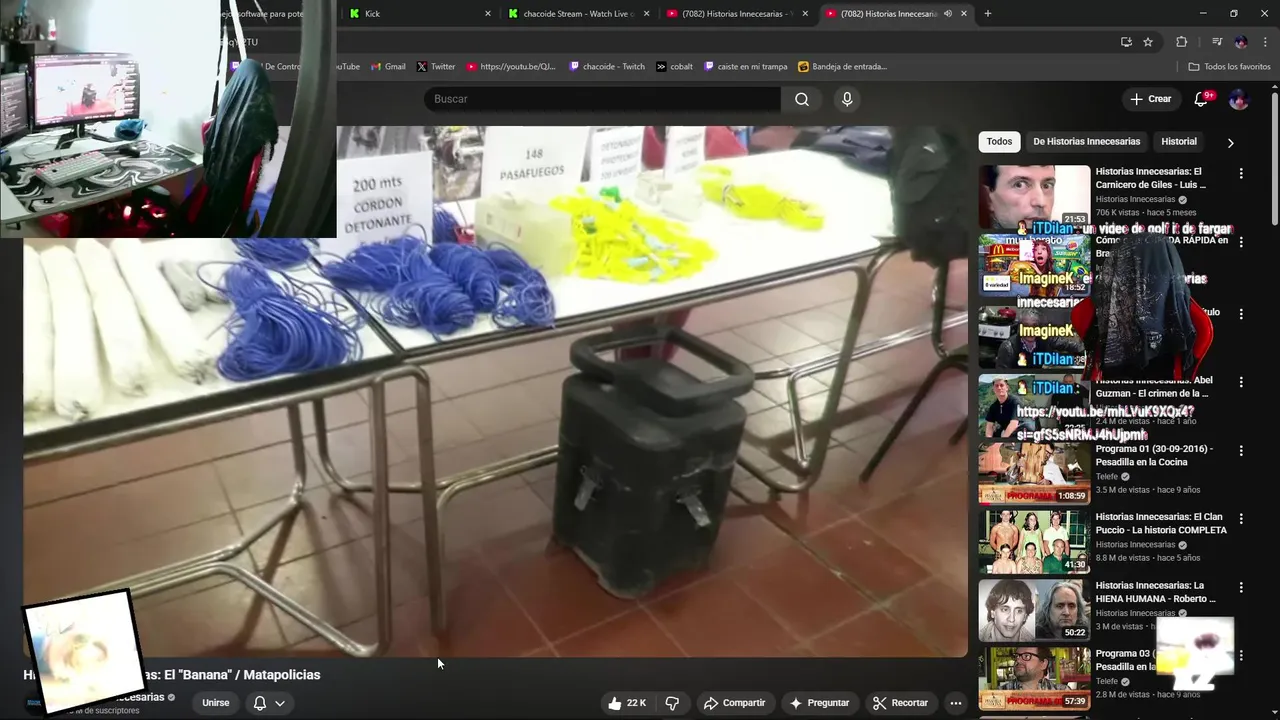
Task: Open the cobalt bookmark
Action: [675, 67]
